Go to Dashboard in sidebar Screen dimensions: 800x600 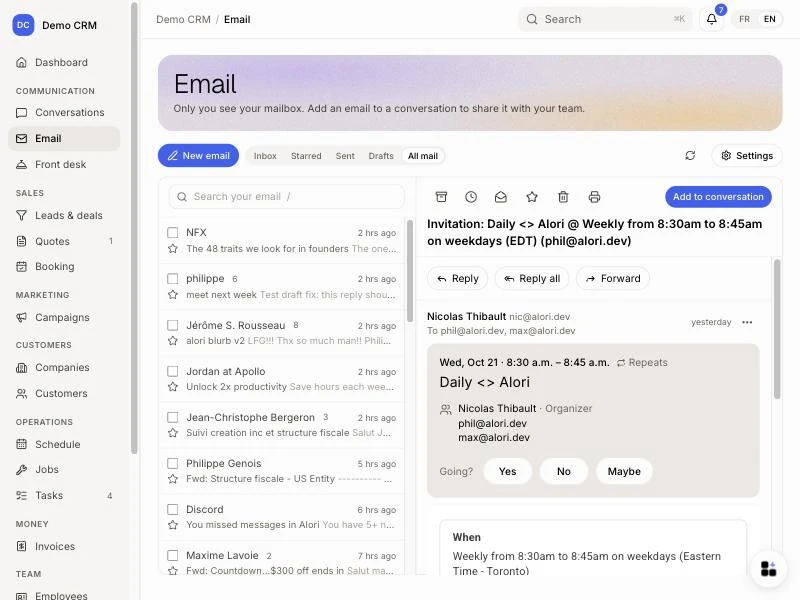point(64,62)
